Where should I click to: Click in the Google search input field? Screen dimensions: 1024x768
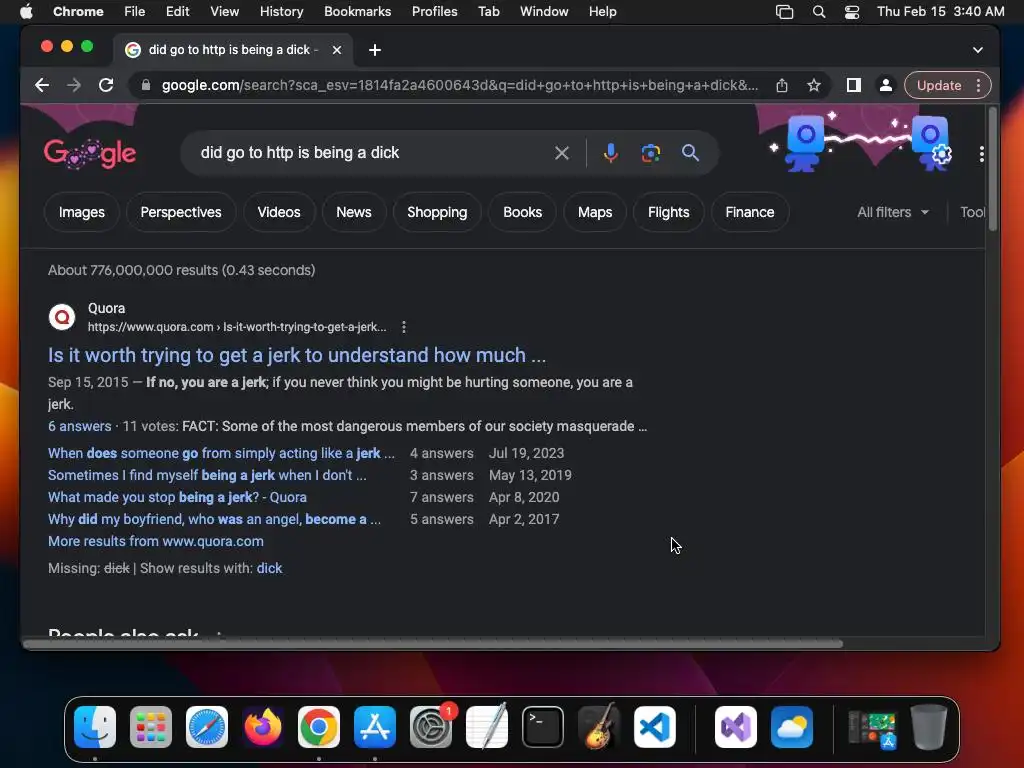pos(372,153)
